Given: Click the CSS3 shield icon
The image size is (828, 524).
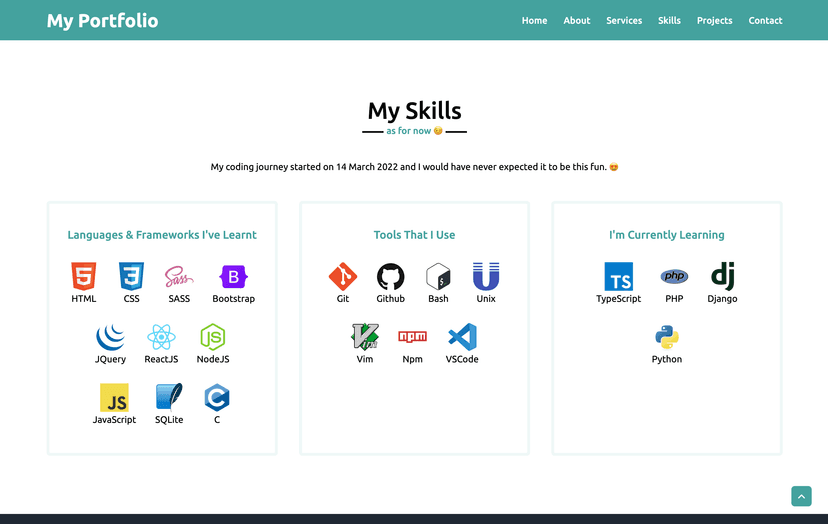Looking at the screenshot, I should pos(131,276).
